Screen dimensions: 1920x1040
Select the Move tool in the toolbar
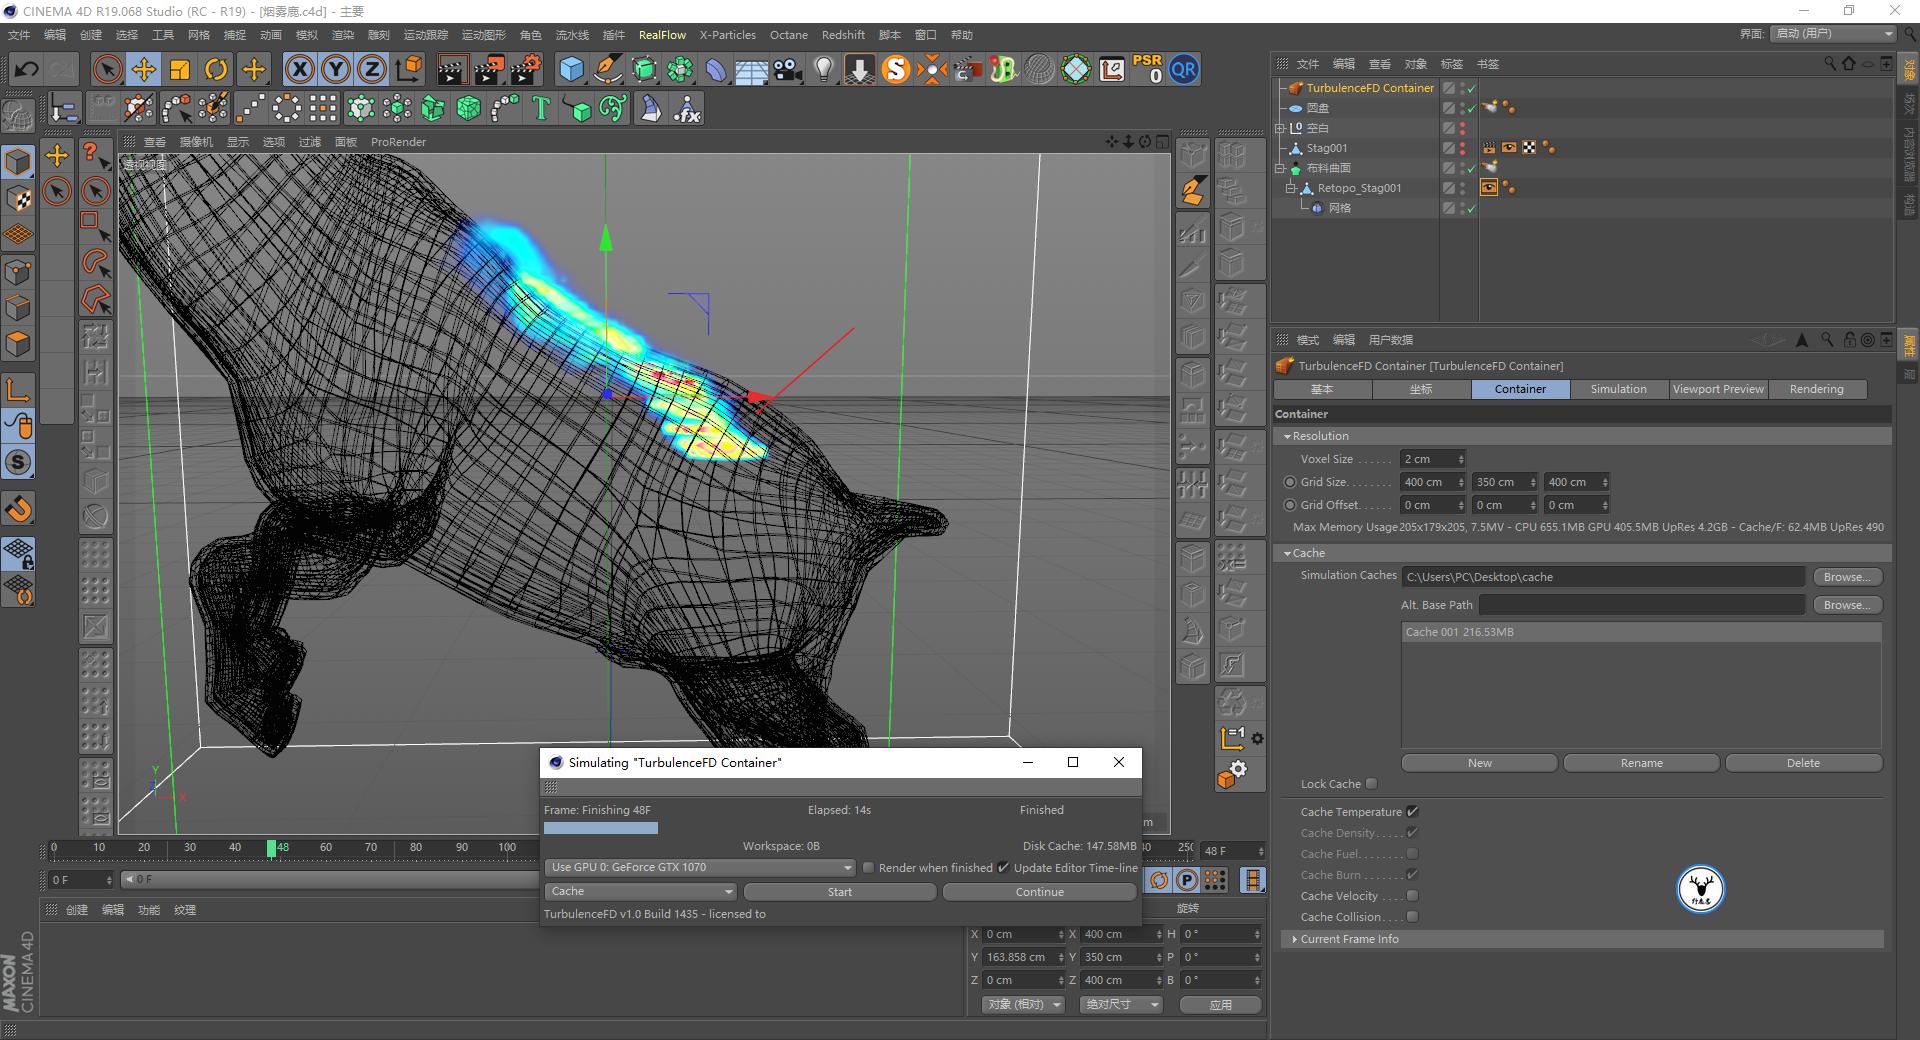(x=143, y=69)
